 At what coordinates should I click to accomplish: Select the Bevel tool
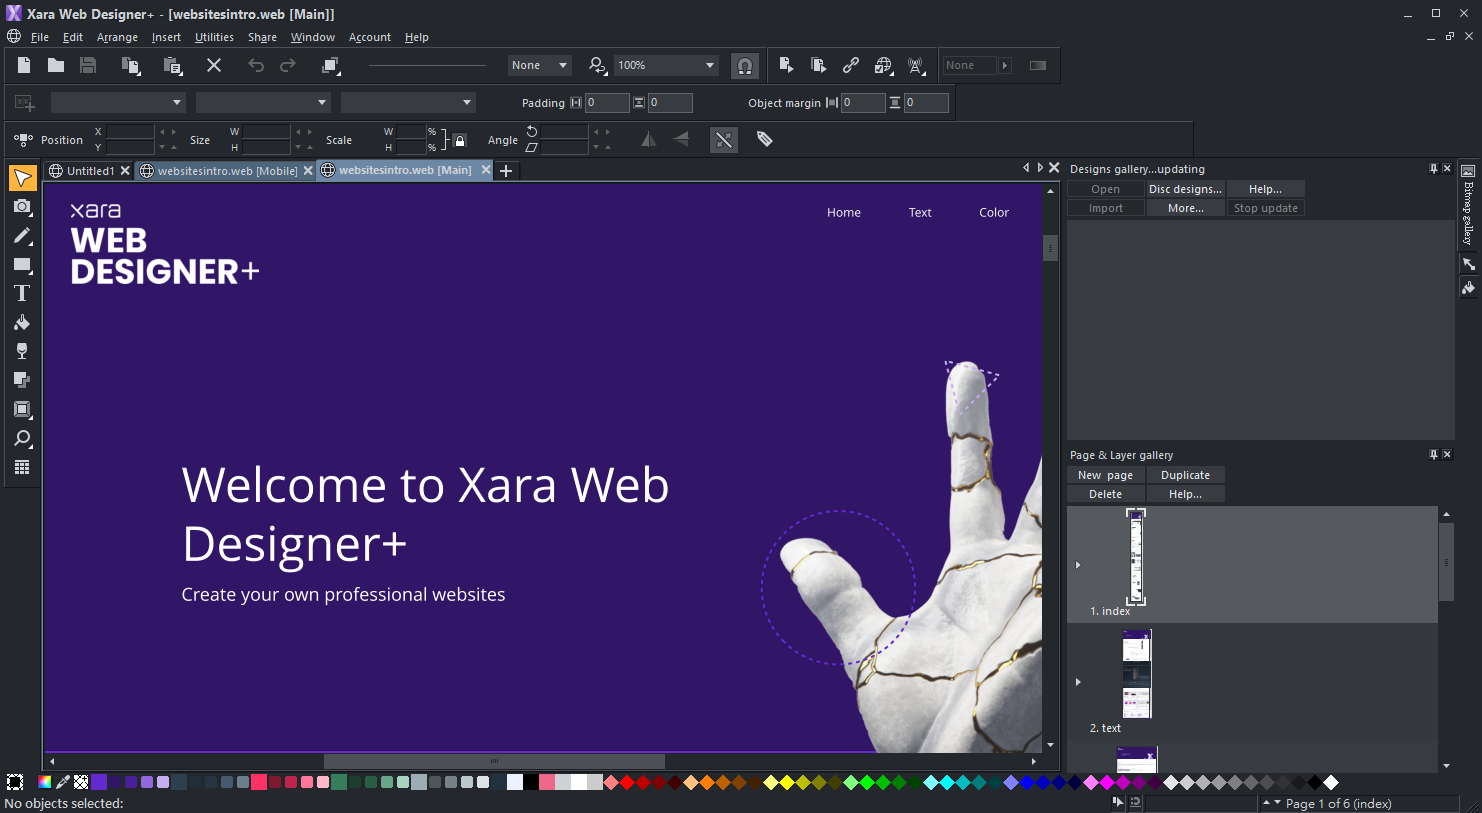[22, 409]
